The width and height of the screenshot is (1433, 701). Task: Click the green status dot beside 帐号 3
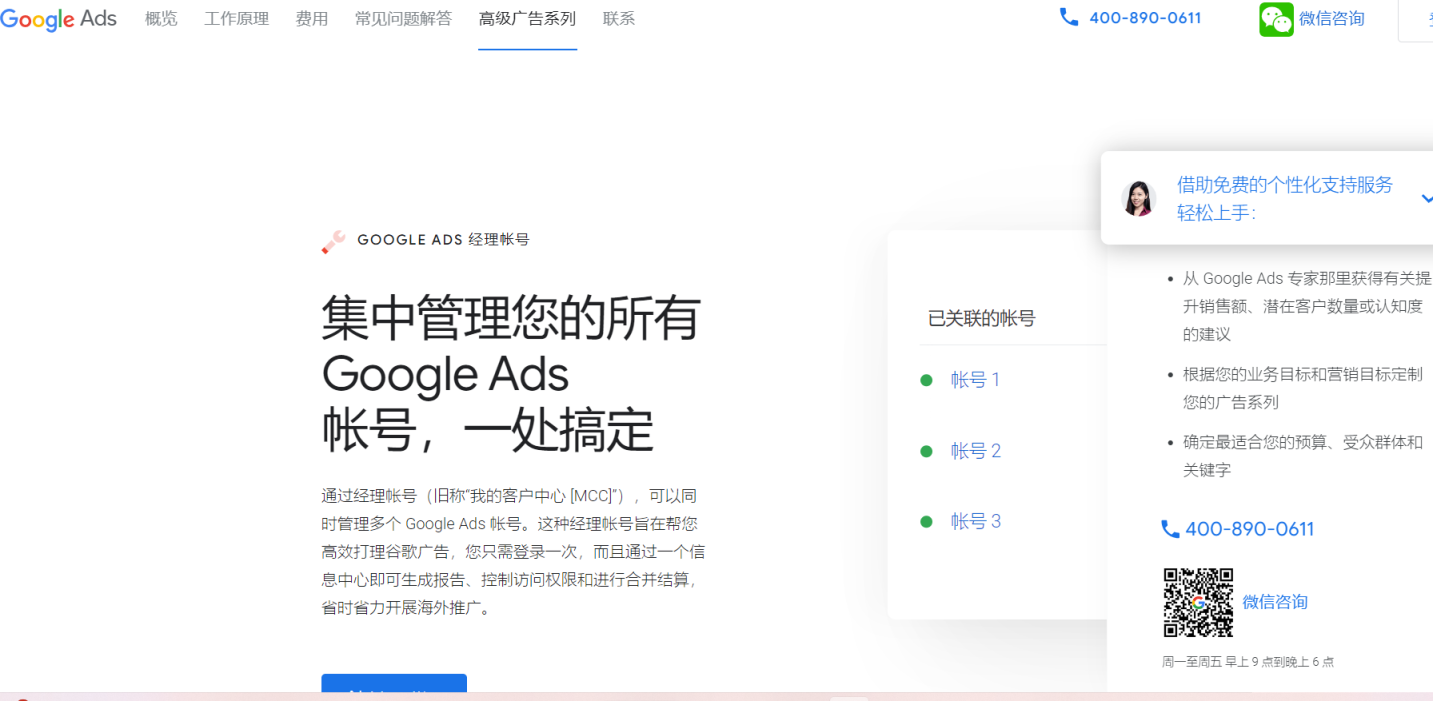click(x=925, y=521)
